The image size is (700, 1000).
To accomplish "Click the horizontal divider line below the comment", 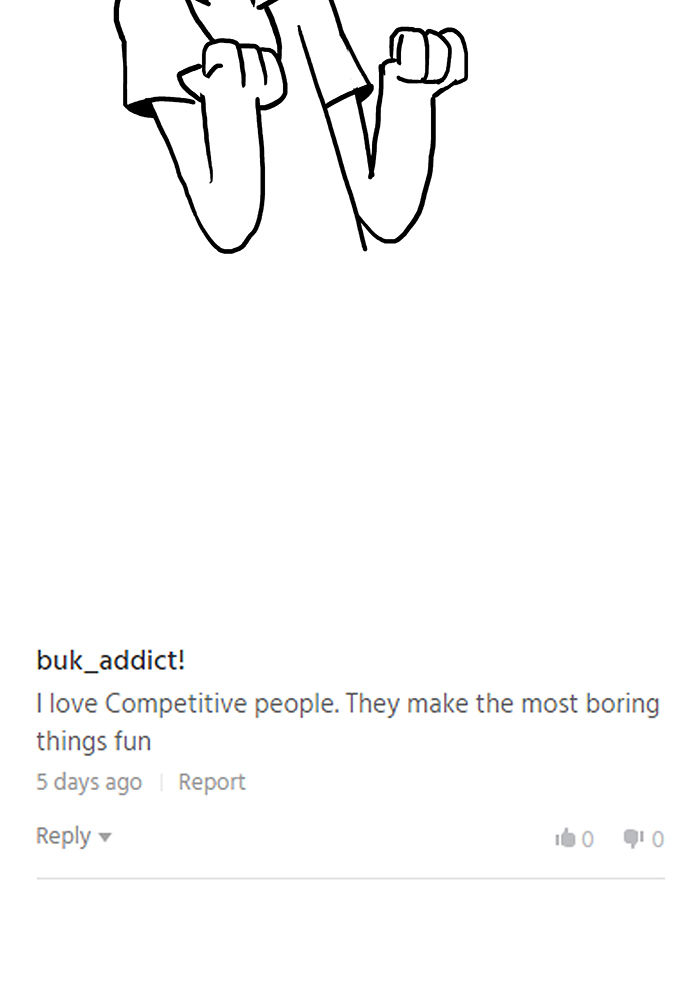I will 351,878.
